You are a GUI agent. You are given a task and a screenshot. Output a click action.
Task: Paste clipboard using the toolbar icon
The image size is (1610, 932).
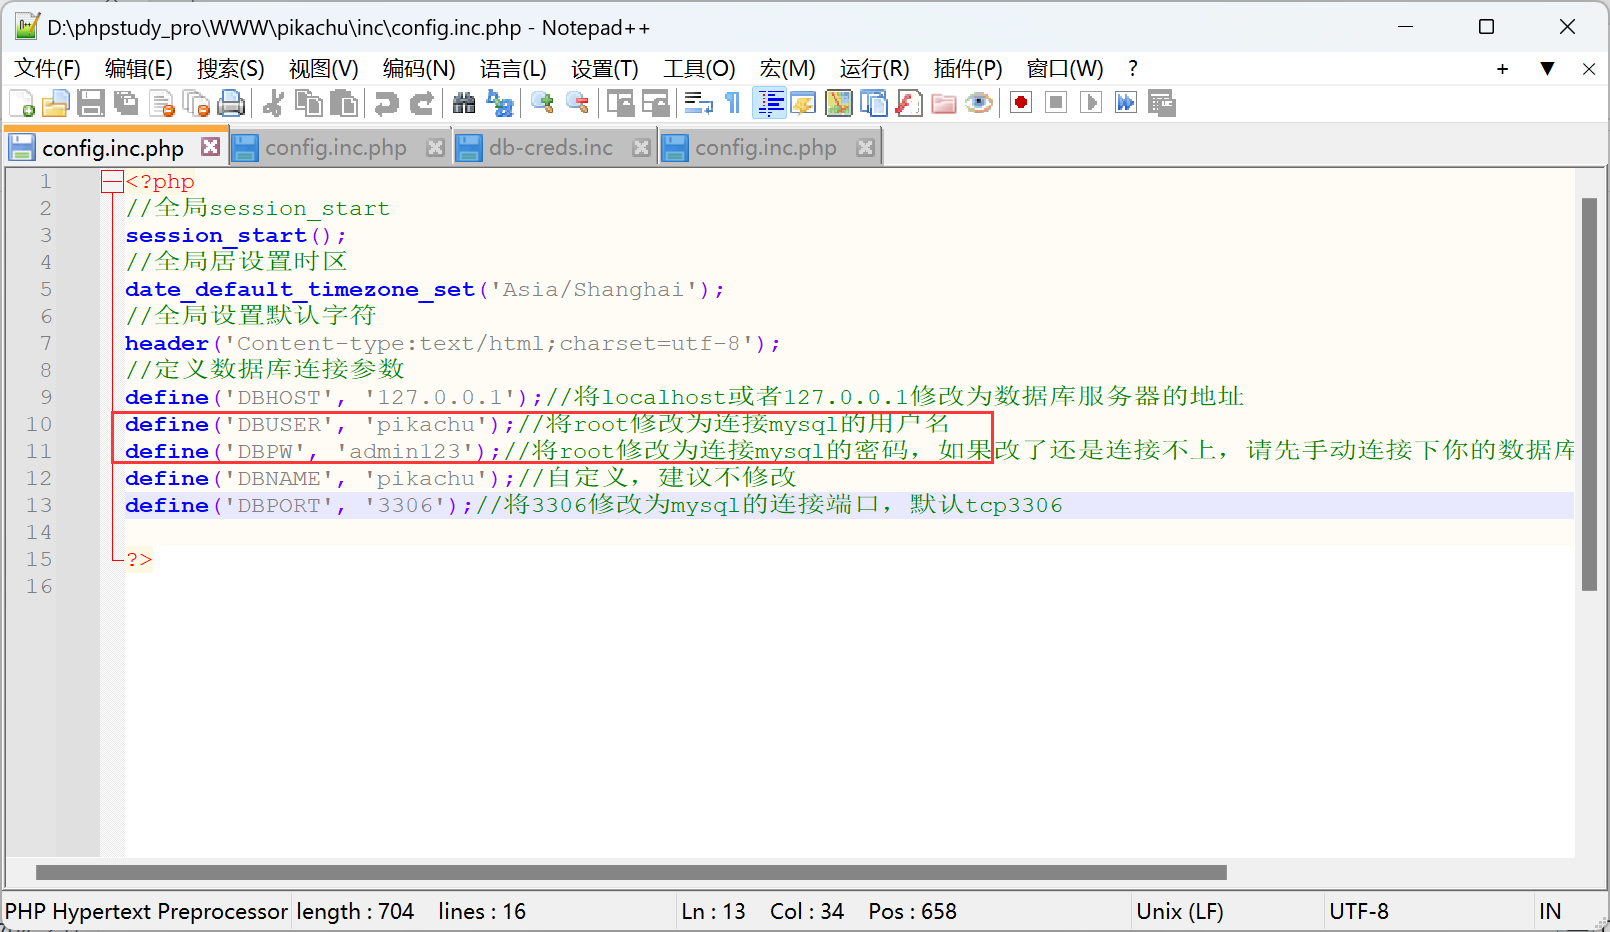[x=344, y=103]
